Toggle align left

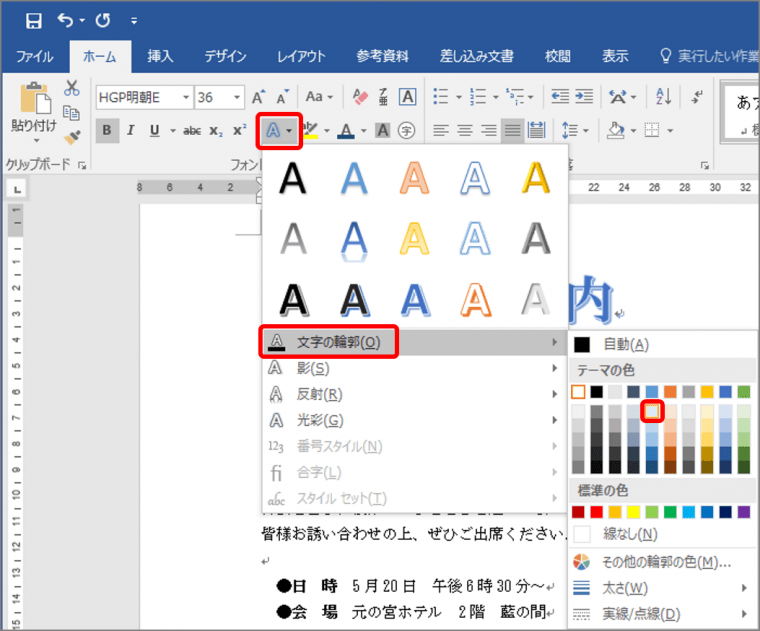coord(441,130)
